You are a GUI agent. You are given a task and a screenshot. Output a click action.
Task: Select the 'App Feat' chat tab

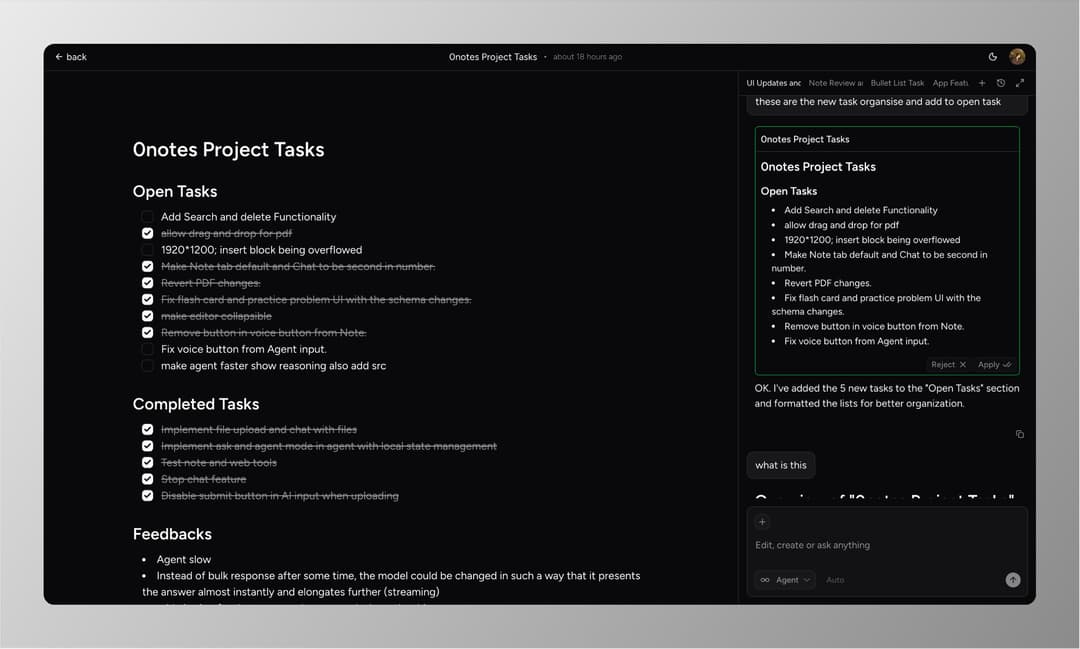coord(950,83)
